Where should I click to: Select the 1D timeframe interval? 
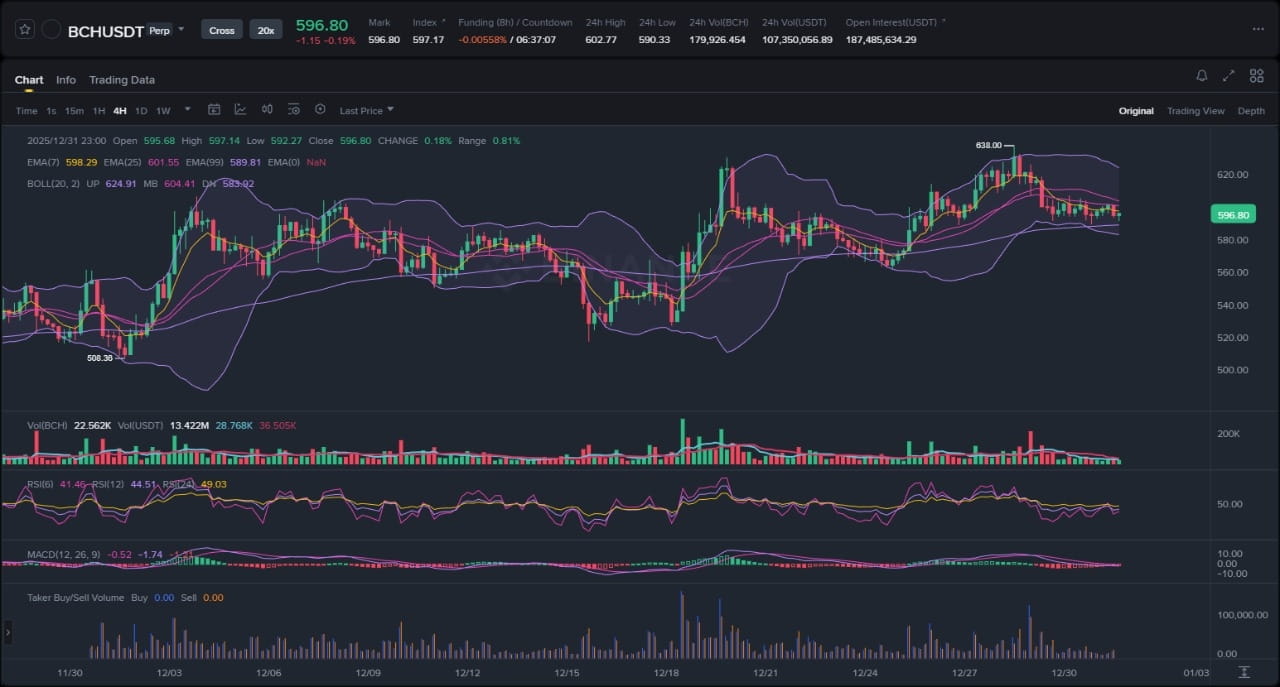tap(141, 111)
